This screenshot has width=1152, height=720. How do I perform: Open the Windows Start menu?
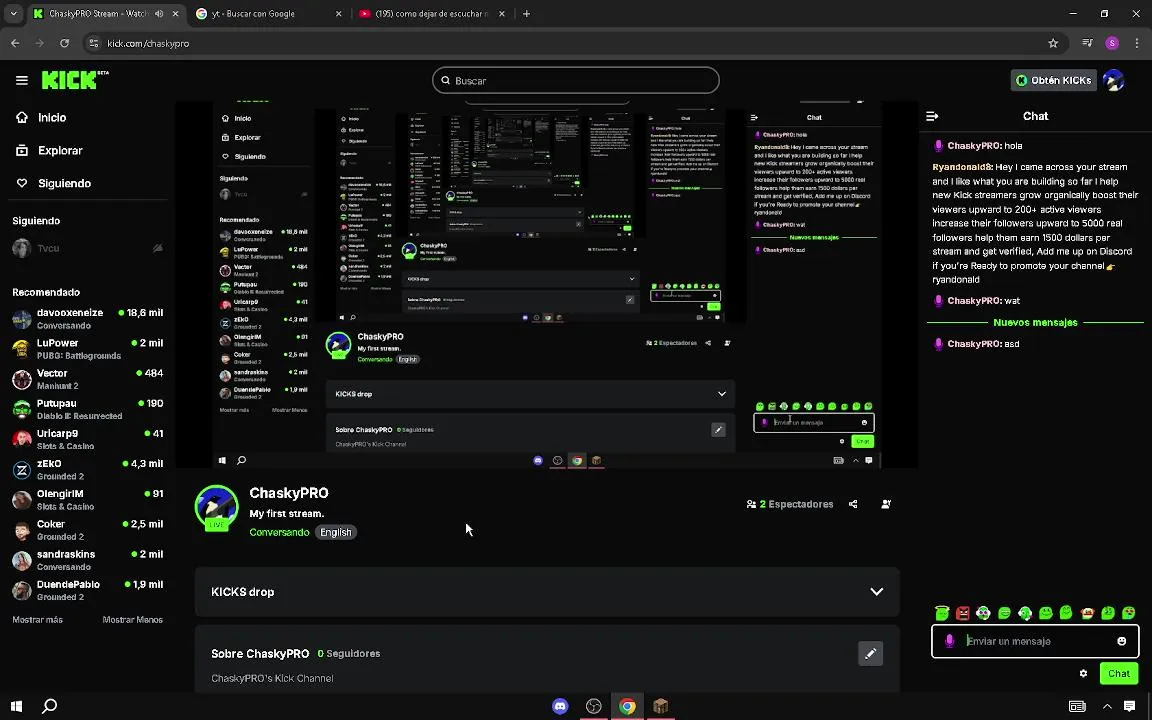(16, 706)
